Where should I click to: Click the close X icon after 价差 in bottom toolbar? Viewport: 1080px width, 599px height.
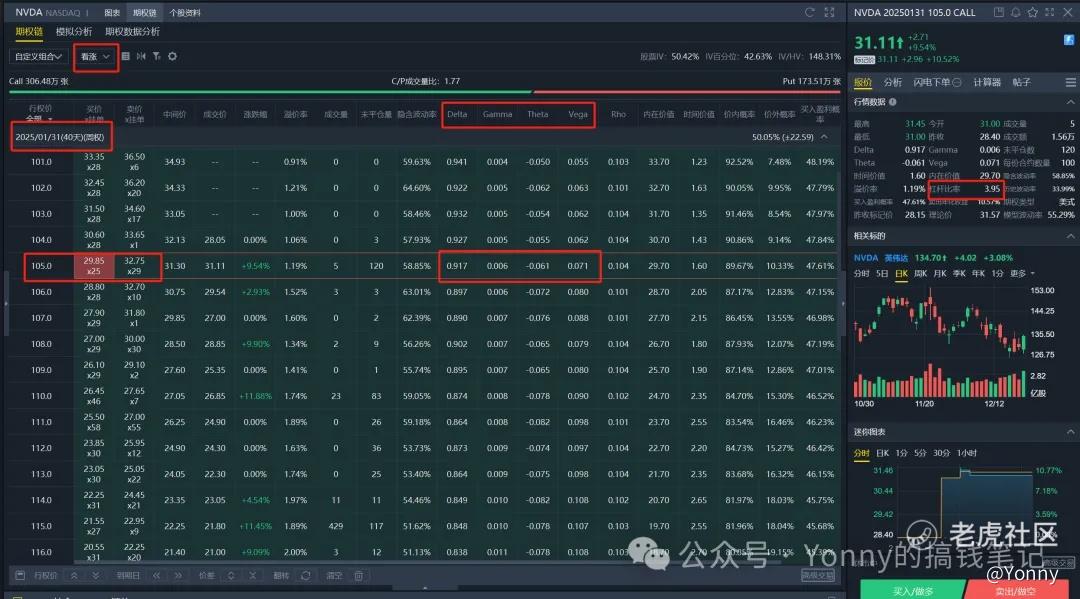[x=253, y=576]
